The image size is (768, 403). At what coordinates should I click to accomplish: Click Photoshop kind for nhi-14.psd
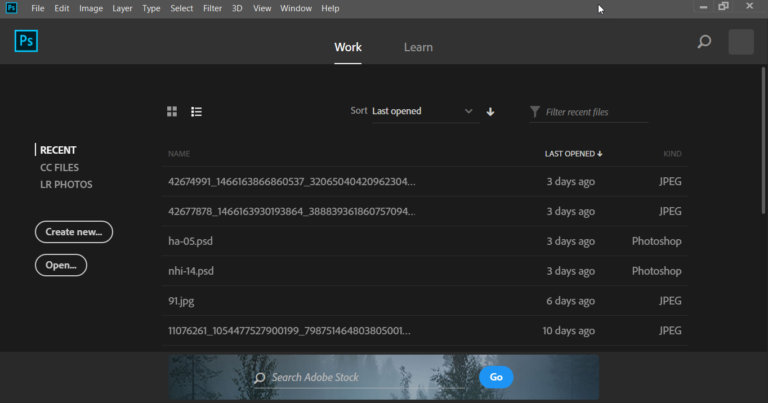coord(656,271)
